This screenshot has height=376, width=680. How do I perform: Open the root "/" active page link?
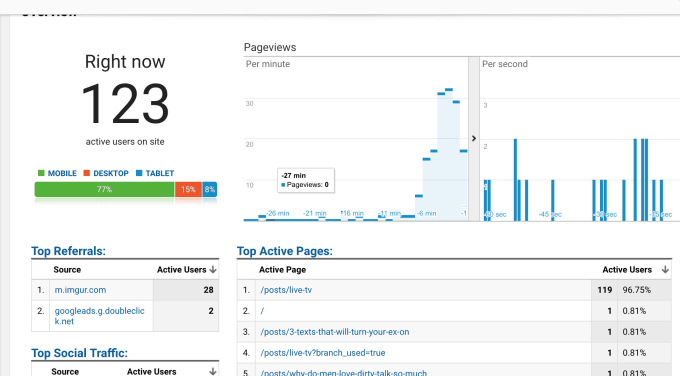click(262, 311)
